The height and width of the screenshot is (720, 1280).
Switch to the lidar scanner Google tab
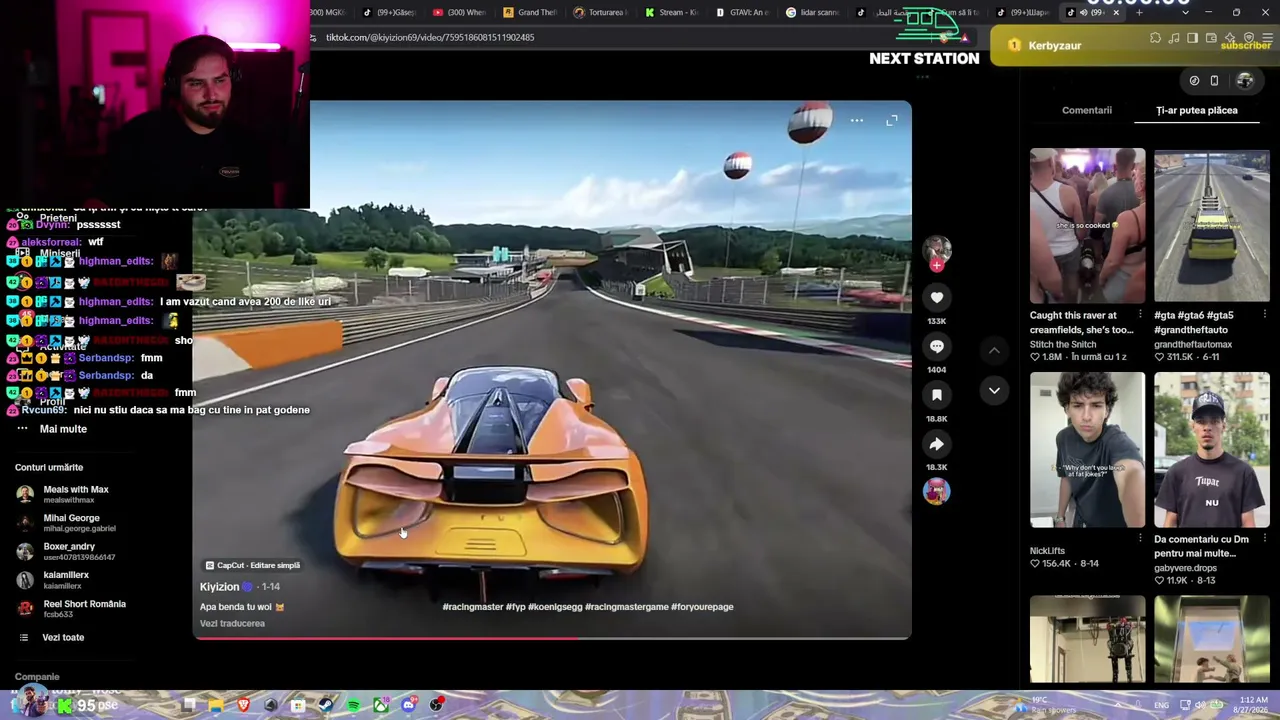tap(812, 13)
